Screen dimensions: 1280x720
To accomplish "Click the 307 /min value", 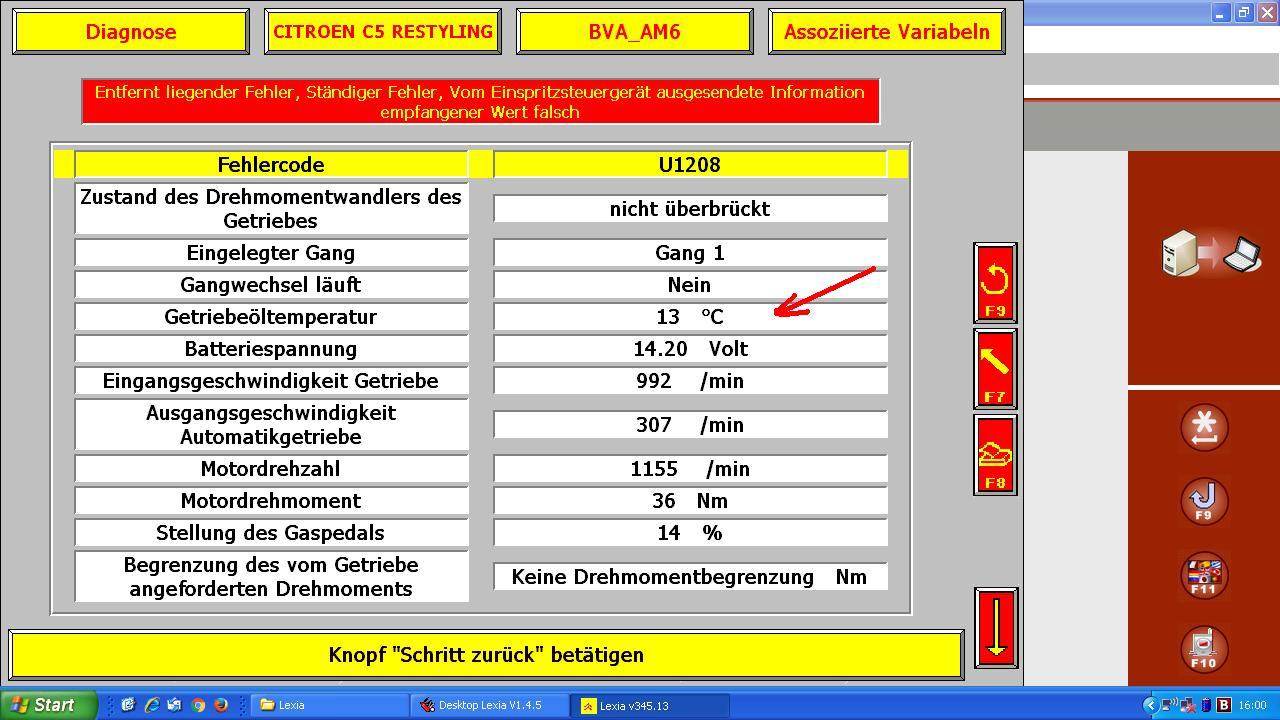I will pos(690,425).
